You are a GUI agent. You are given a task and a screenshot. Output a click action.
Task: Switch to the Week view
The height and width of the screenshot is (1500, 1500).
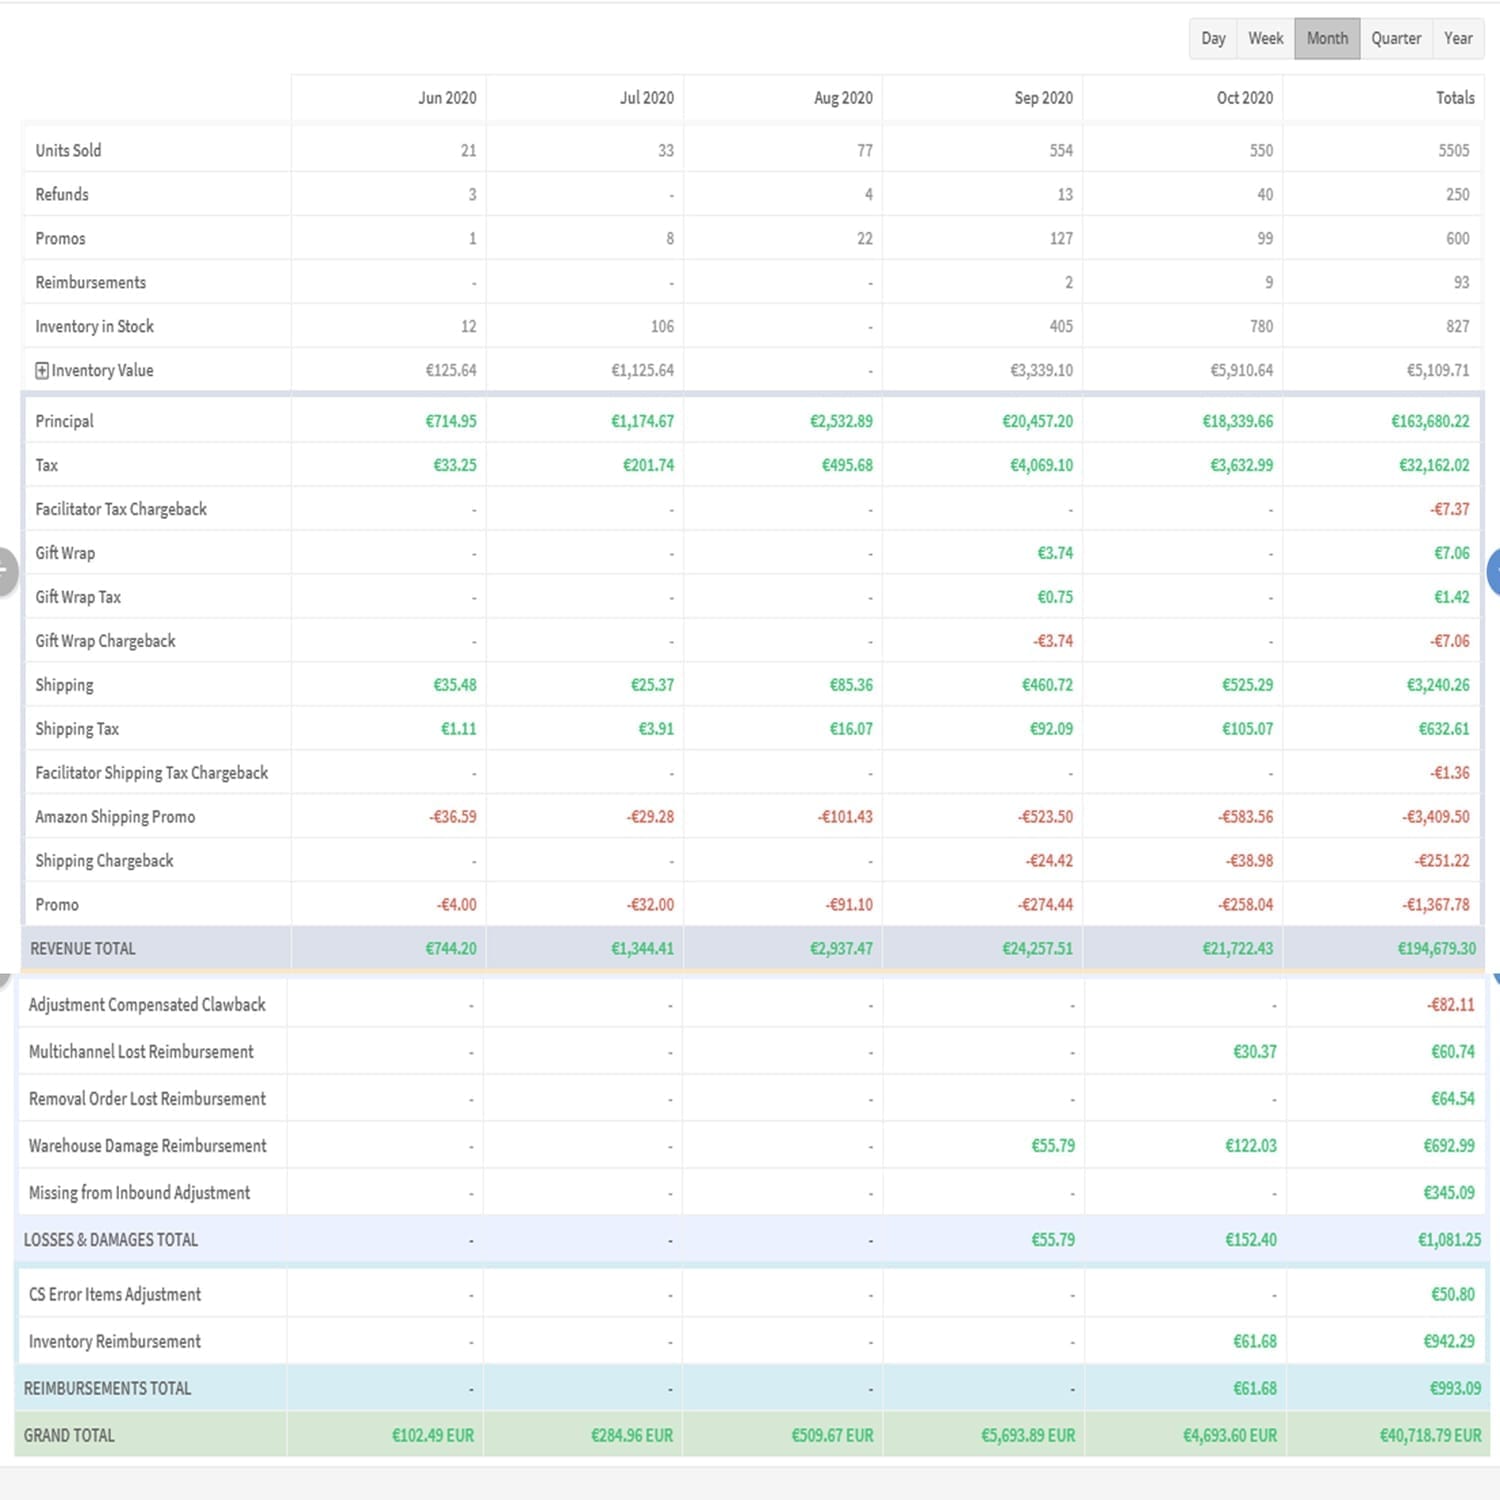[1265, 39]
